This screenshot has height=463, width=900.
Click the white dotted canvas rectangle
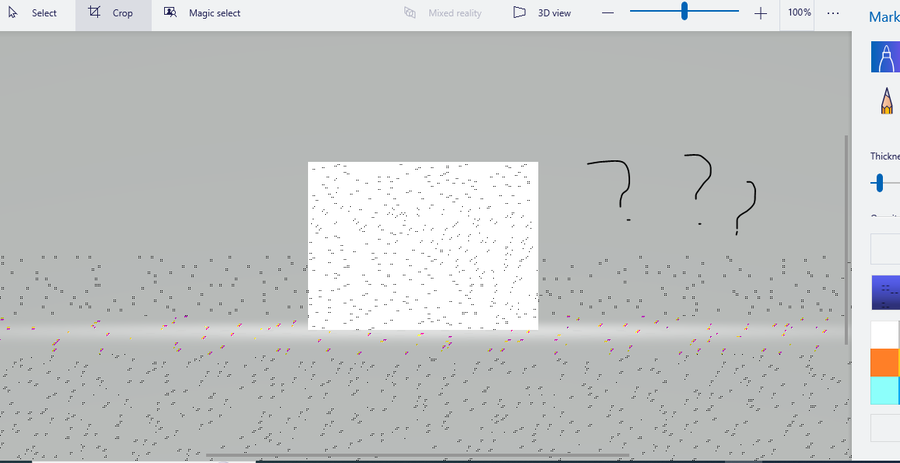(x=423, y=246)
